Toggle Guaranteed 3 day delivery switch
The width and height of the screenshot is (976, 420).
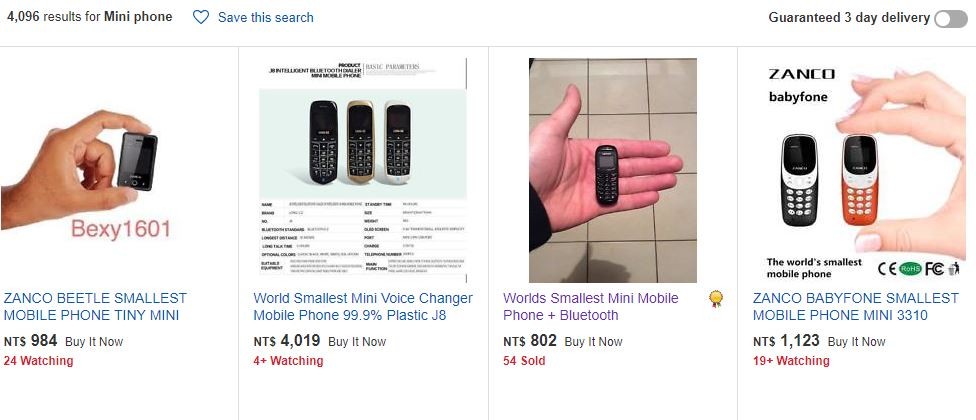pos(950,18)
